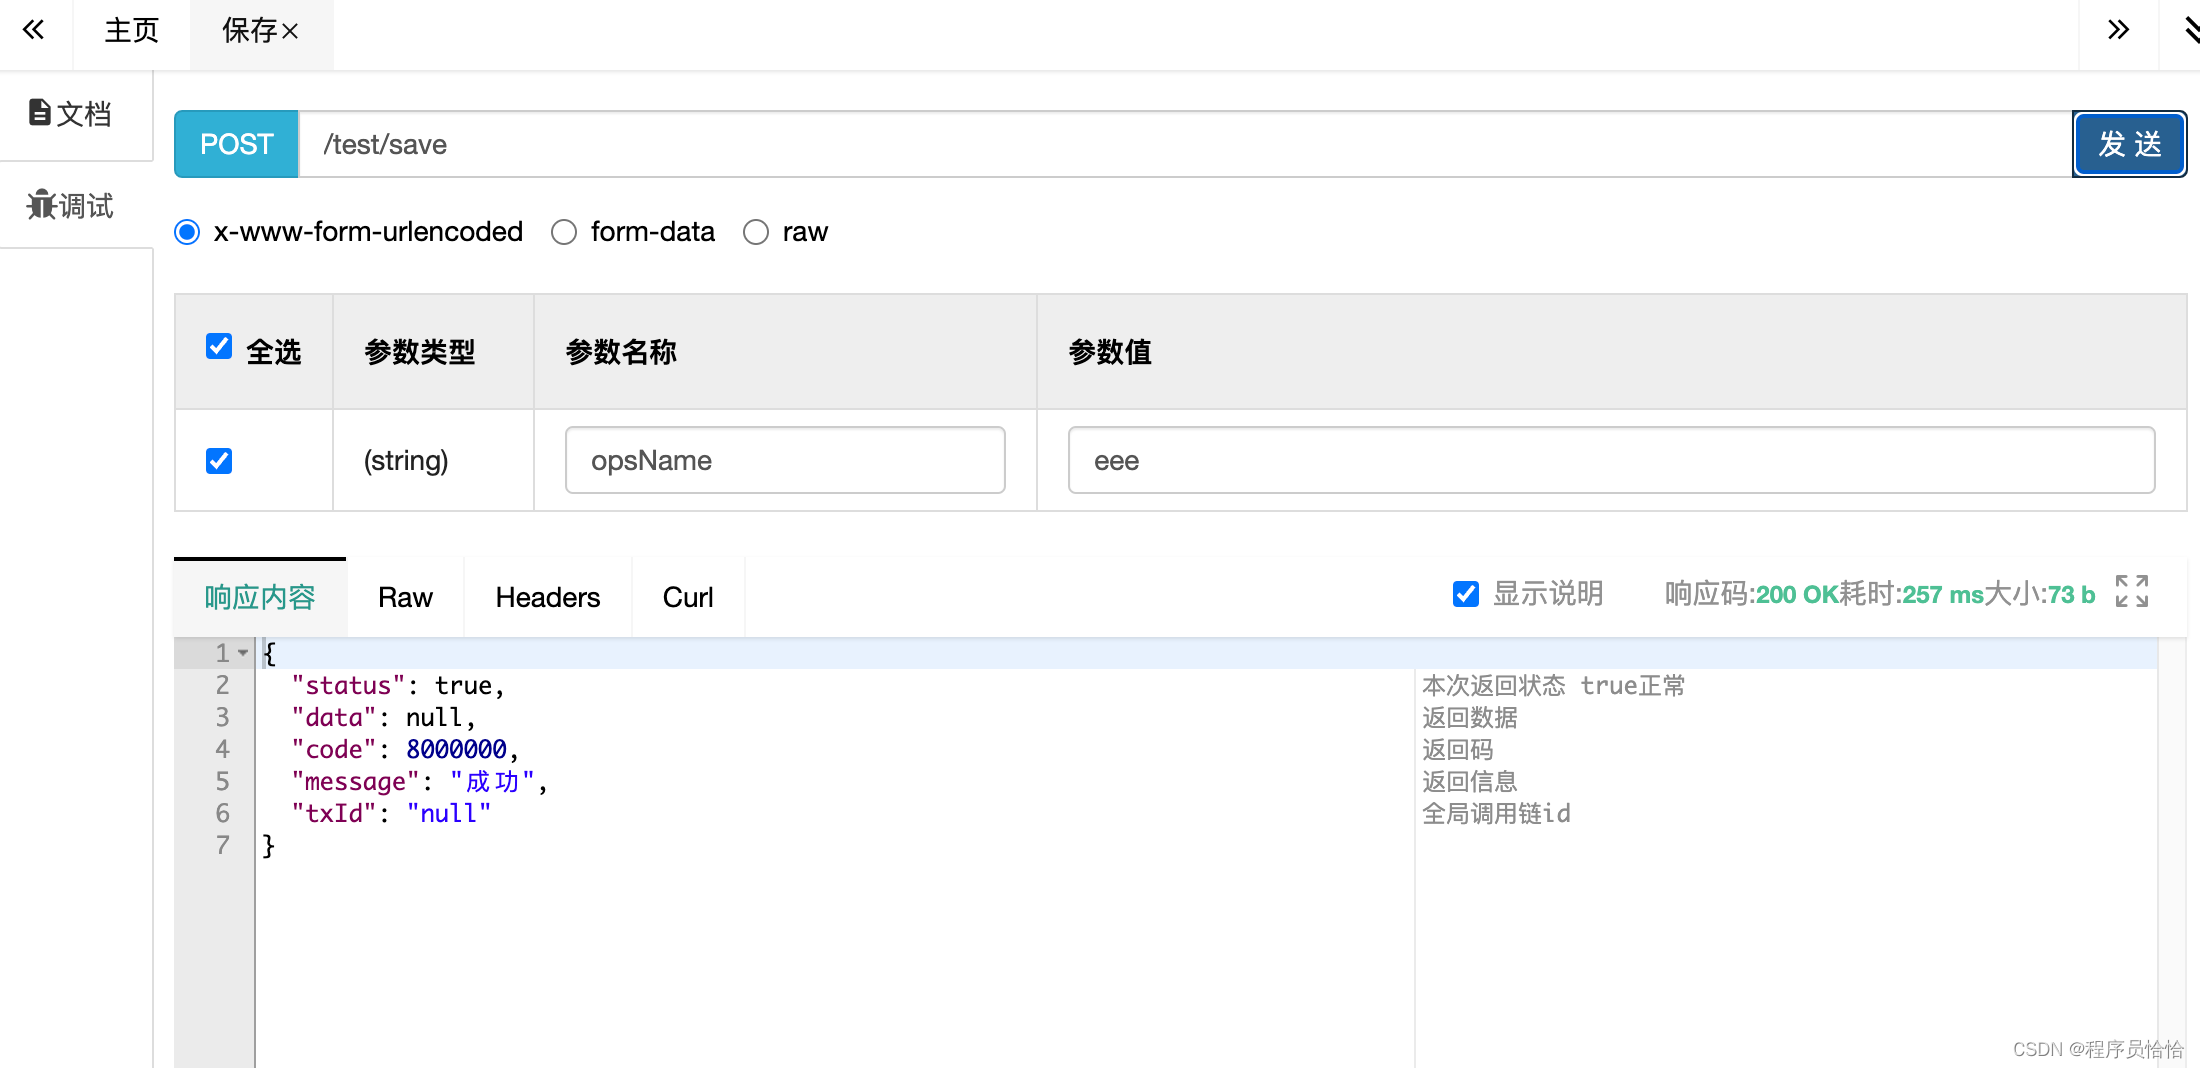Toggle the opsName parameter row checkbox
This screenshot has width=2200, height=1068.
(219, 460)
